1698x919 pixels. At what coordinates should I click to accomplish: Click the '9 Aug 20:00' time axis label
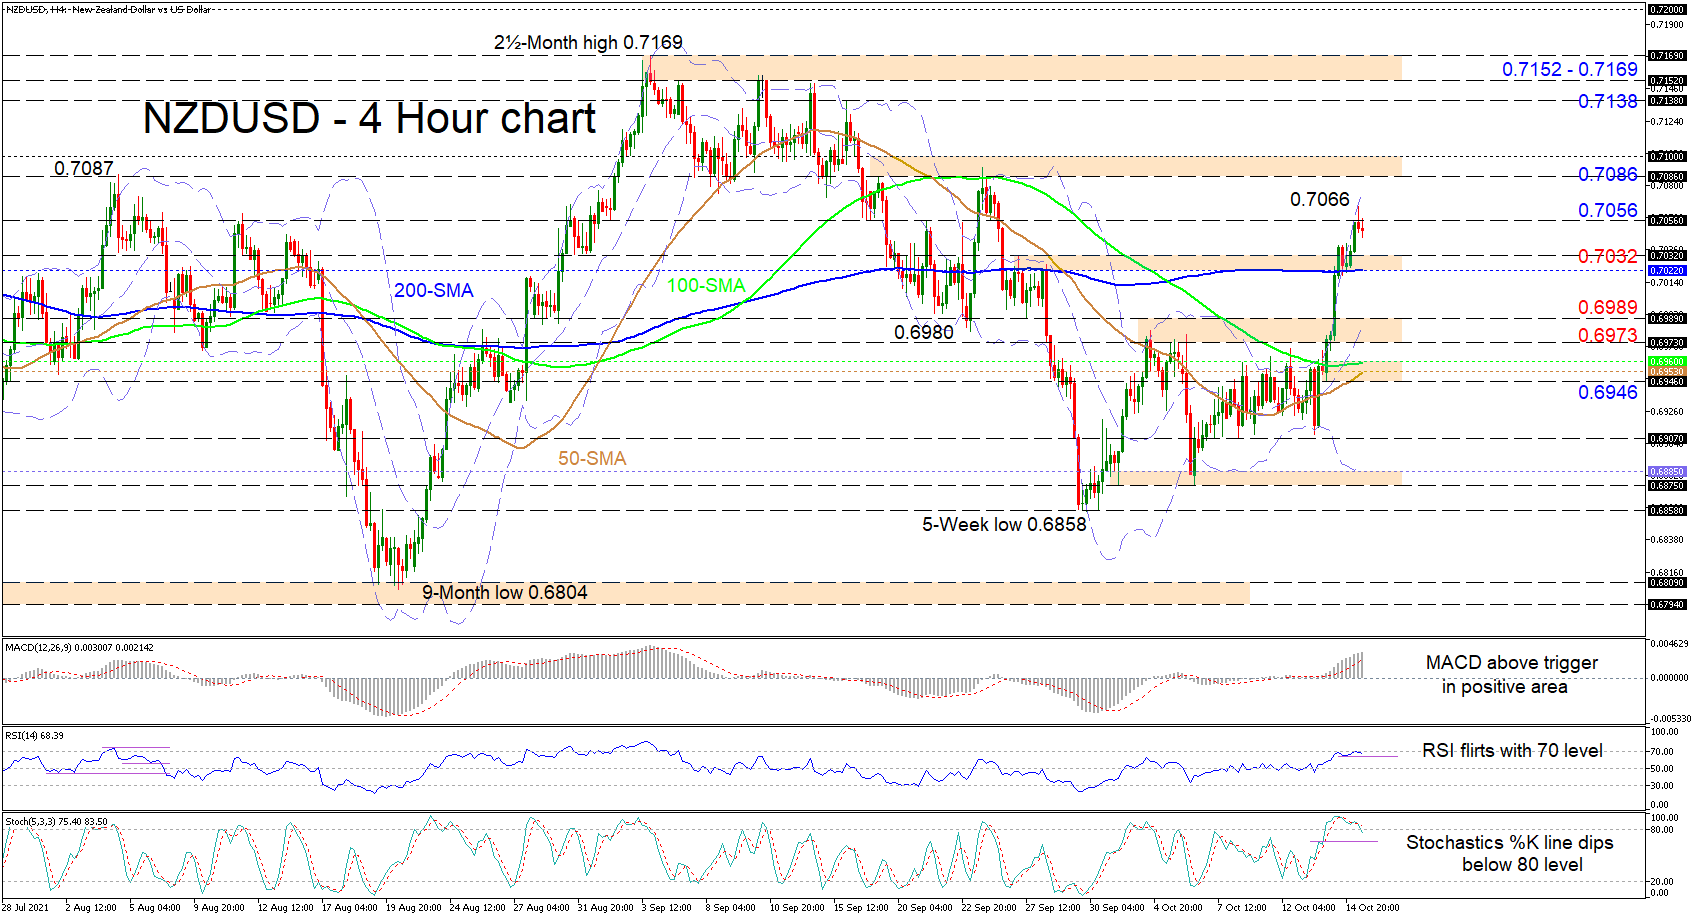coord(219,908)
